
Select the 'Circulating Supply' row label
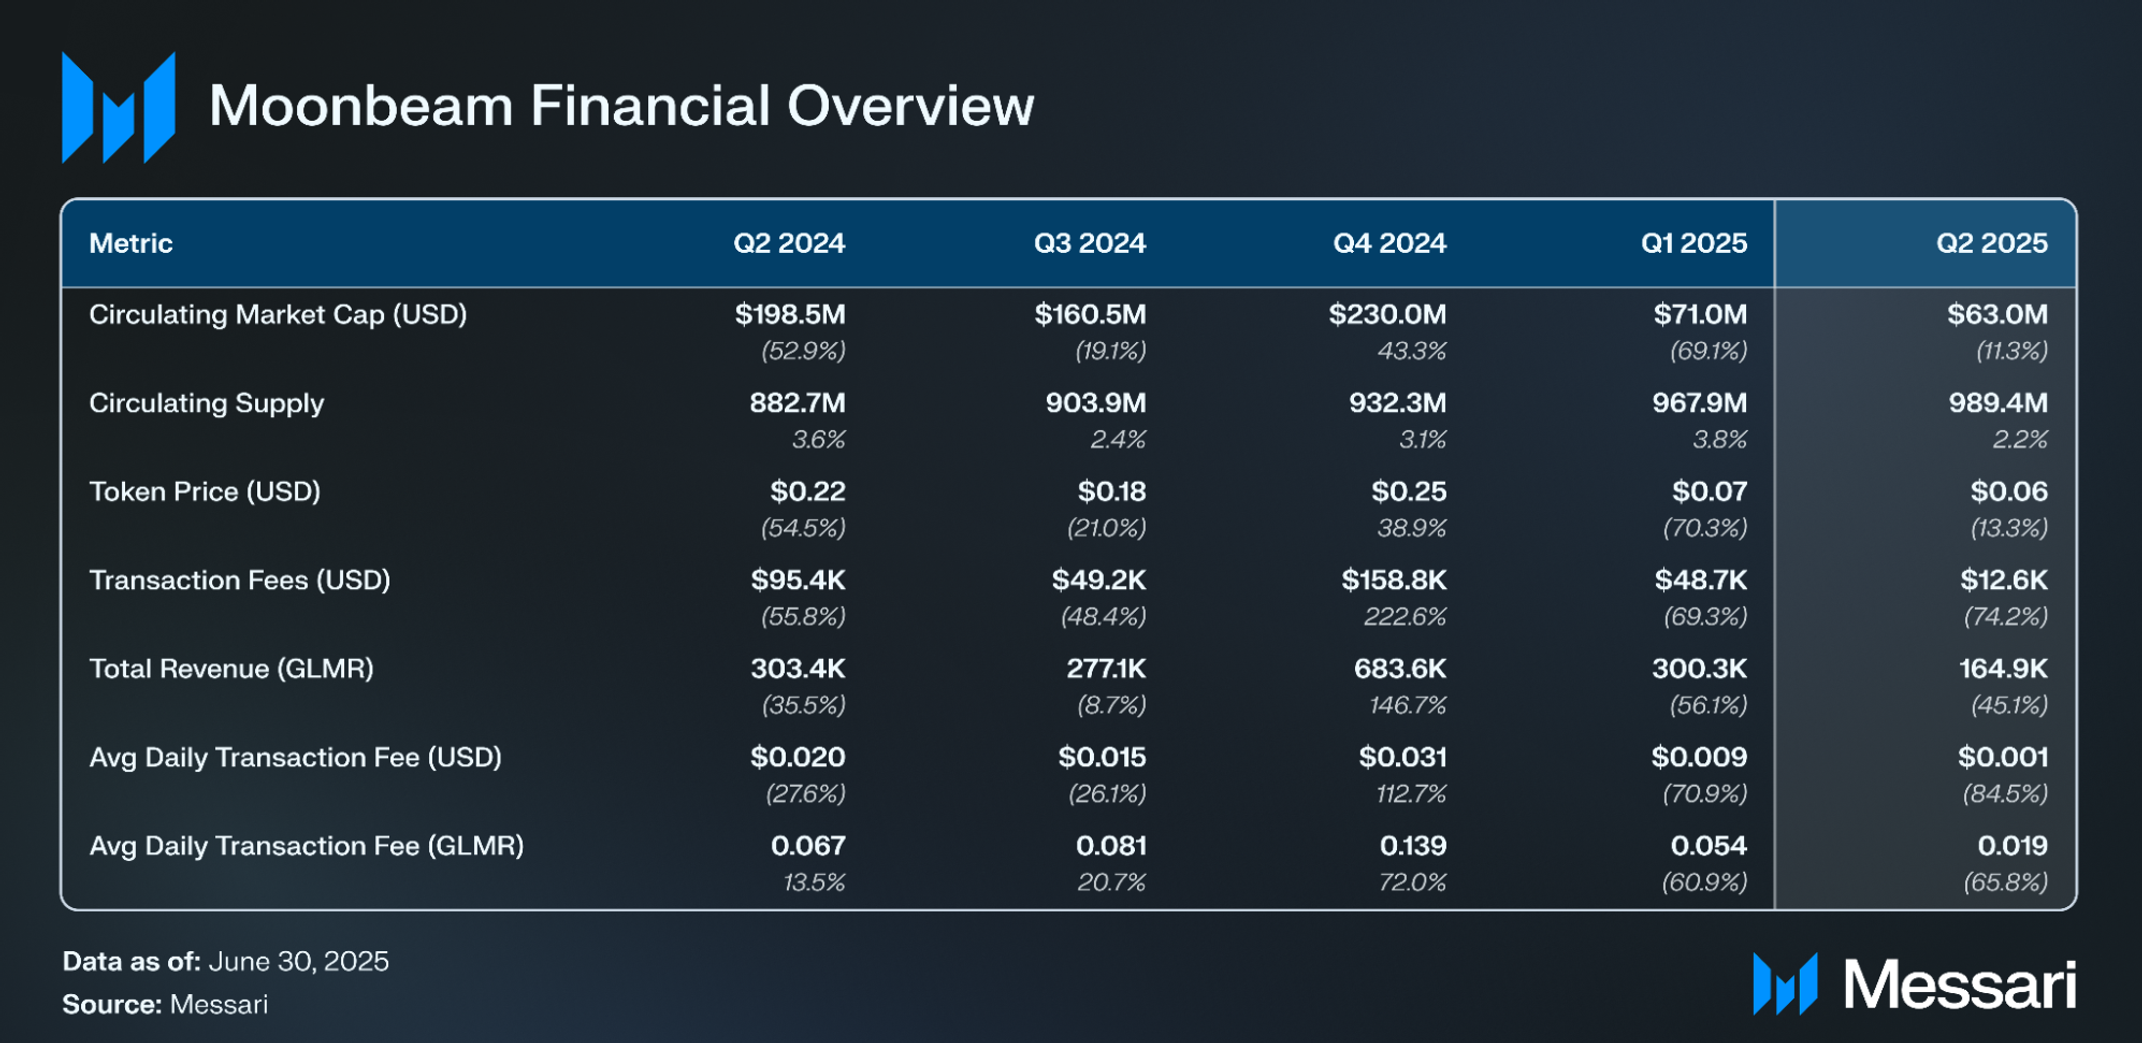click(207, 404)
